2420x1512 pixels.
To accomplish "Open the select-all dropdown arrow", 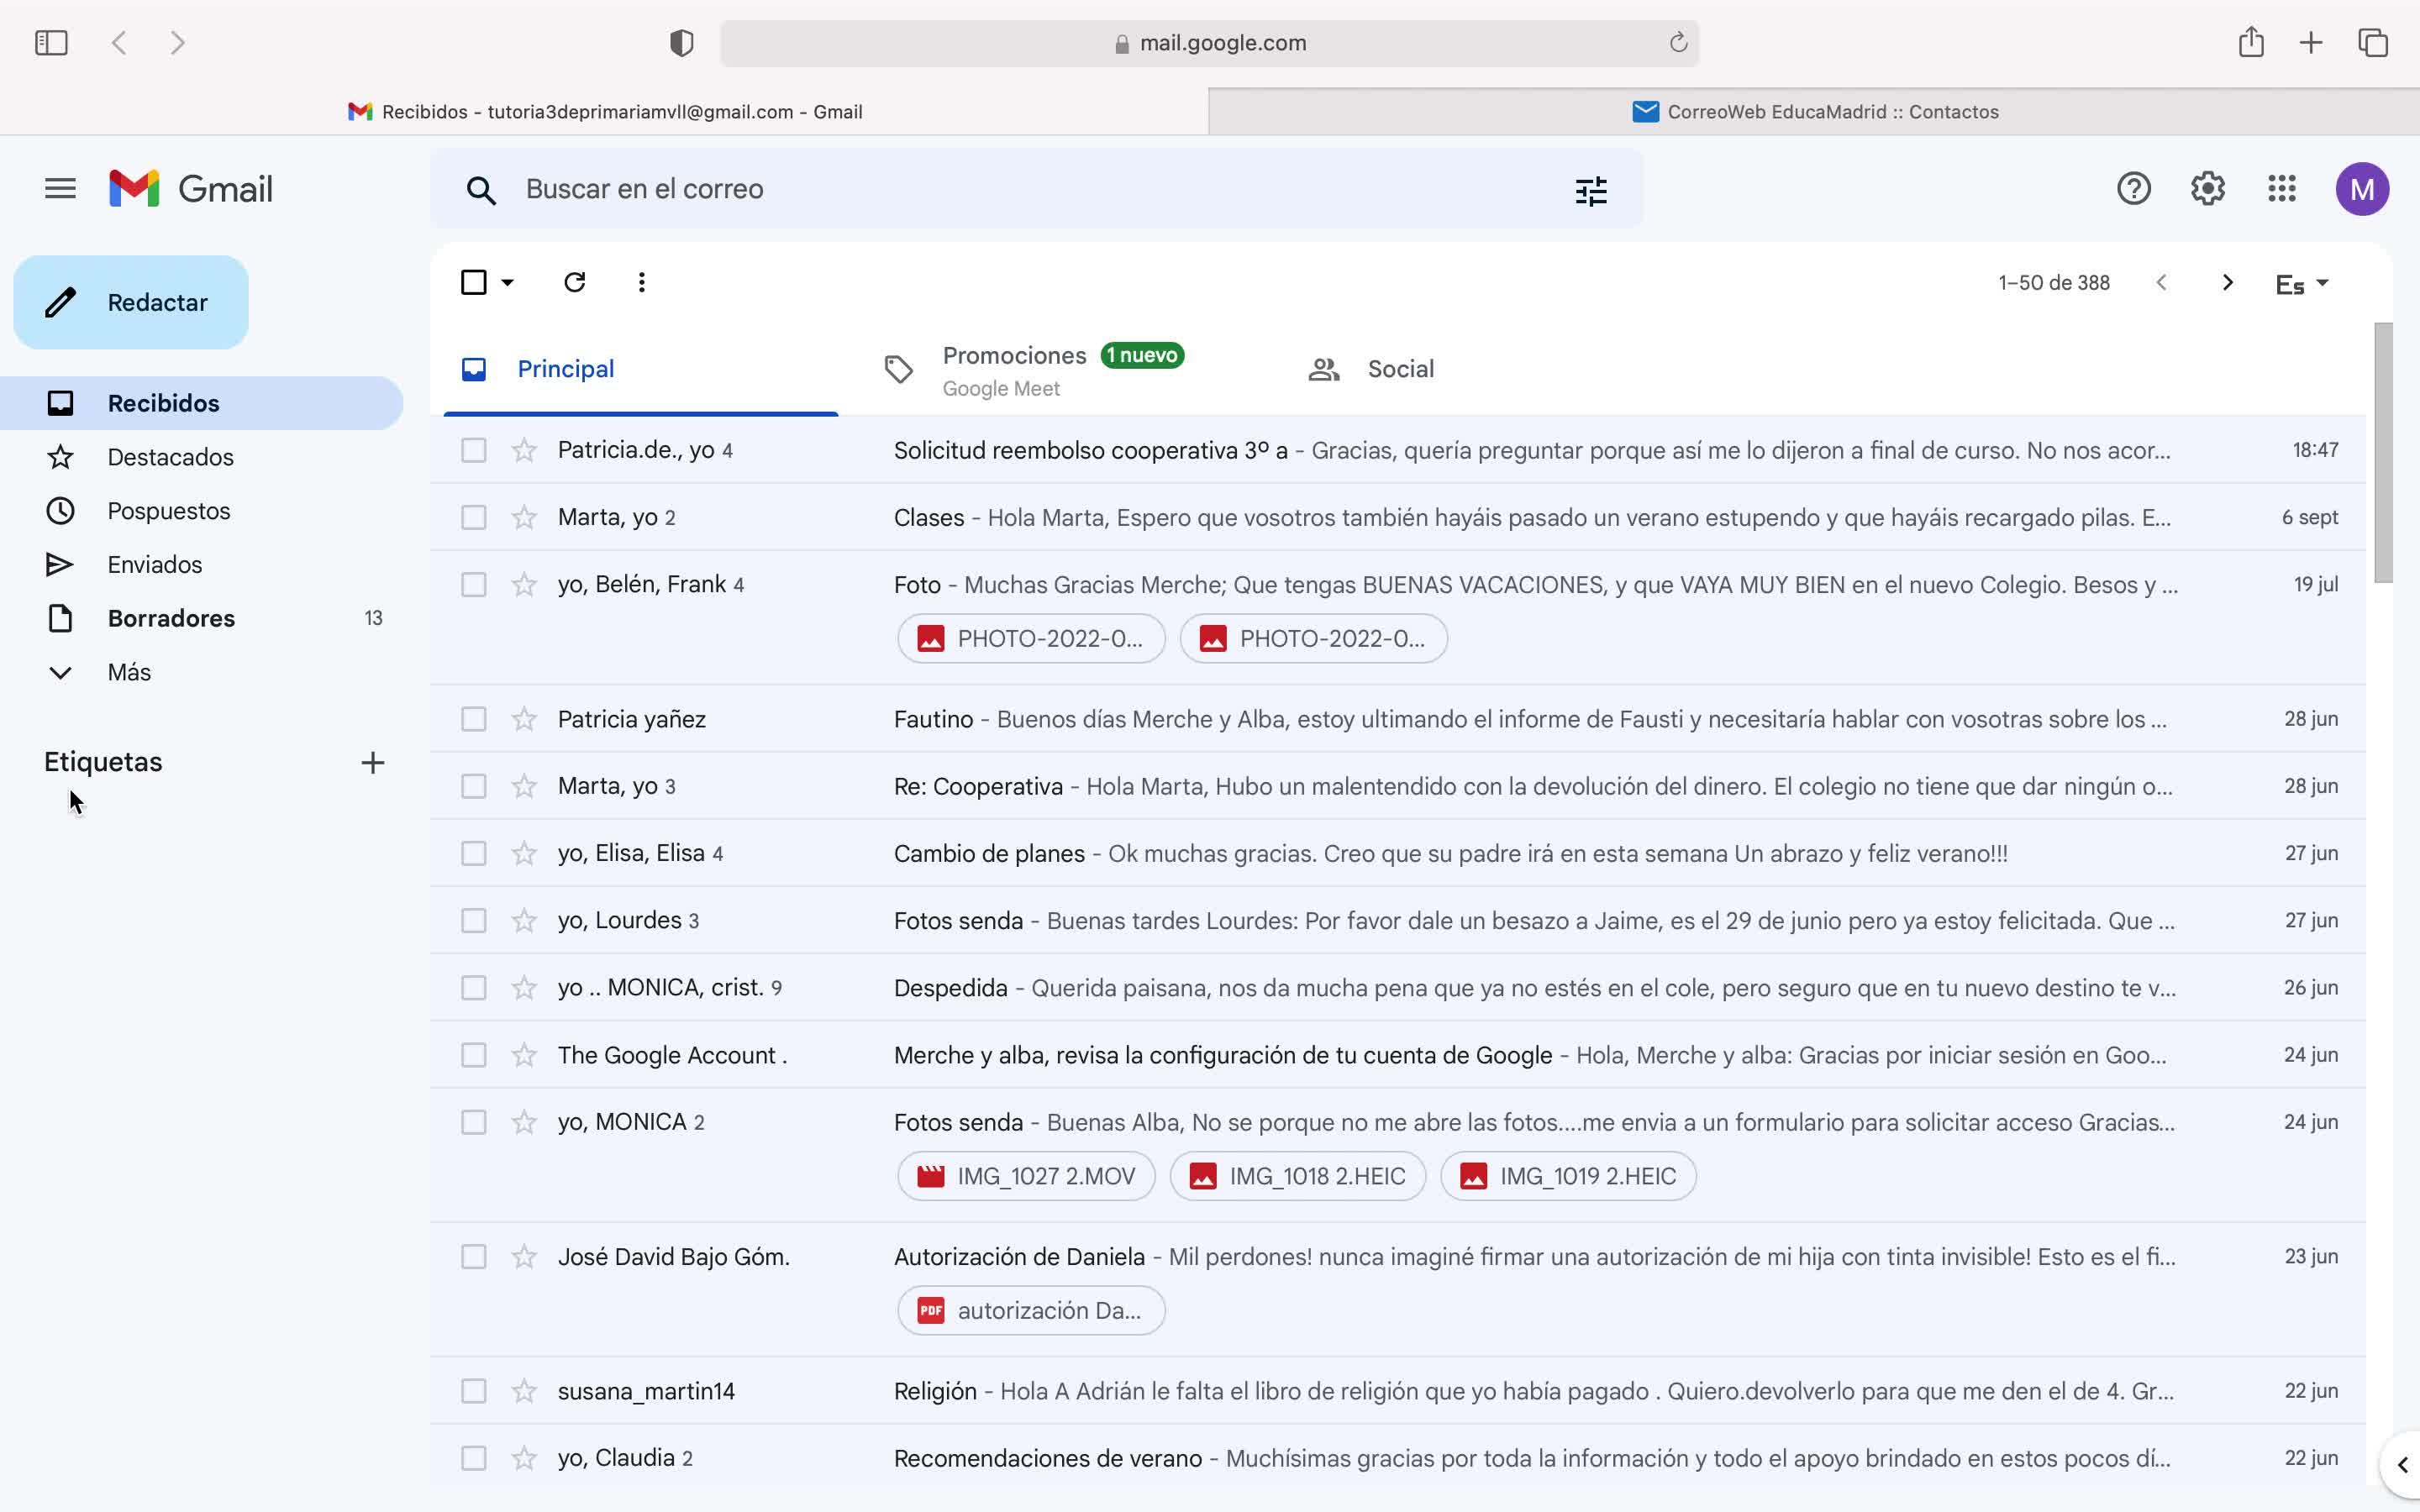I will pos(508,283).
